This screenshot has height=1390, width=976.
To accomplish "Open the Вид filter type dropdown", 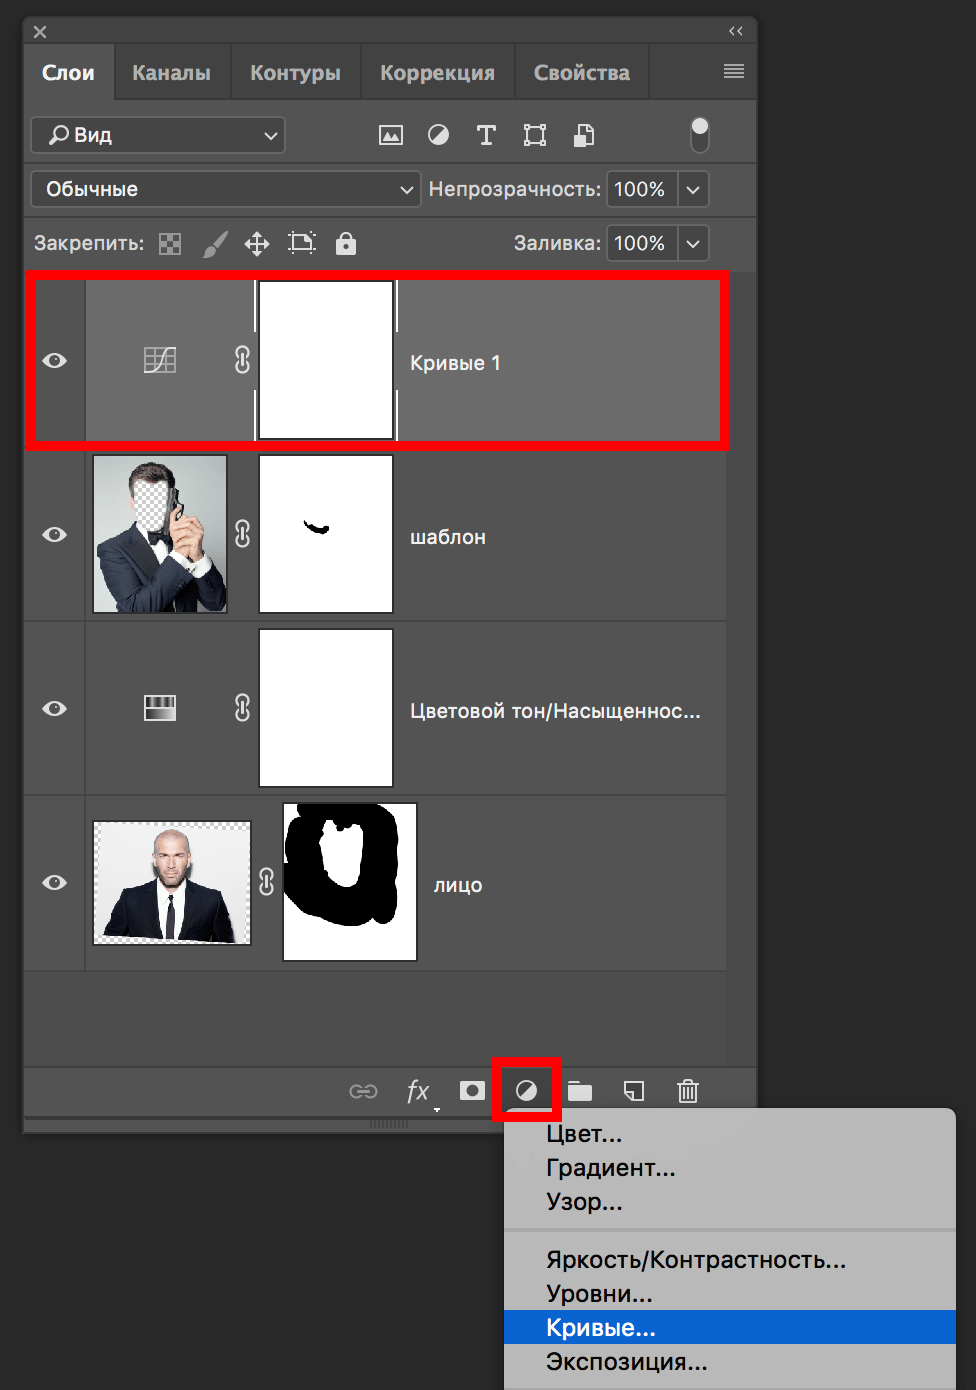I will click(x=158, y=135).
